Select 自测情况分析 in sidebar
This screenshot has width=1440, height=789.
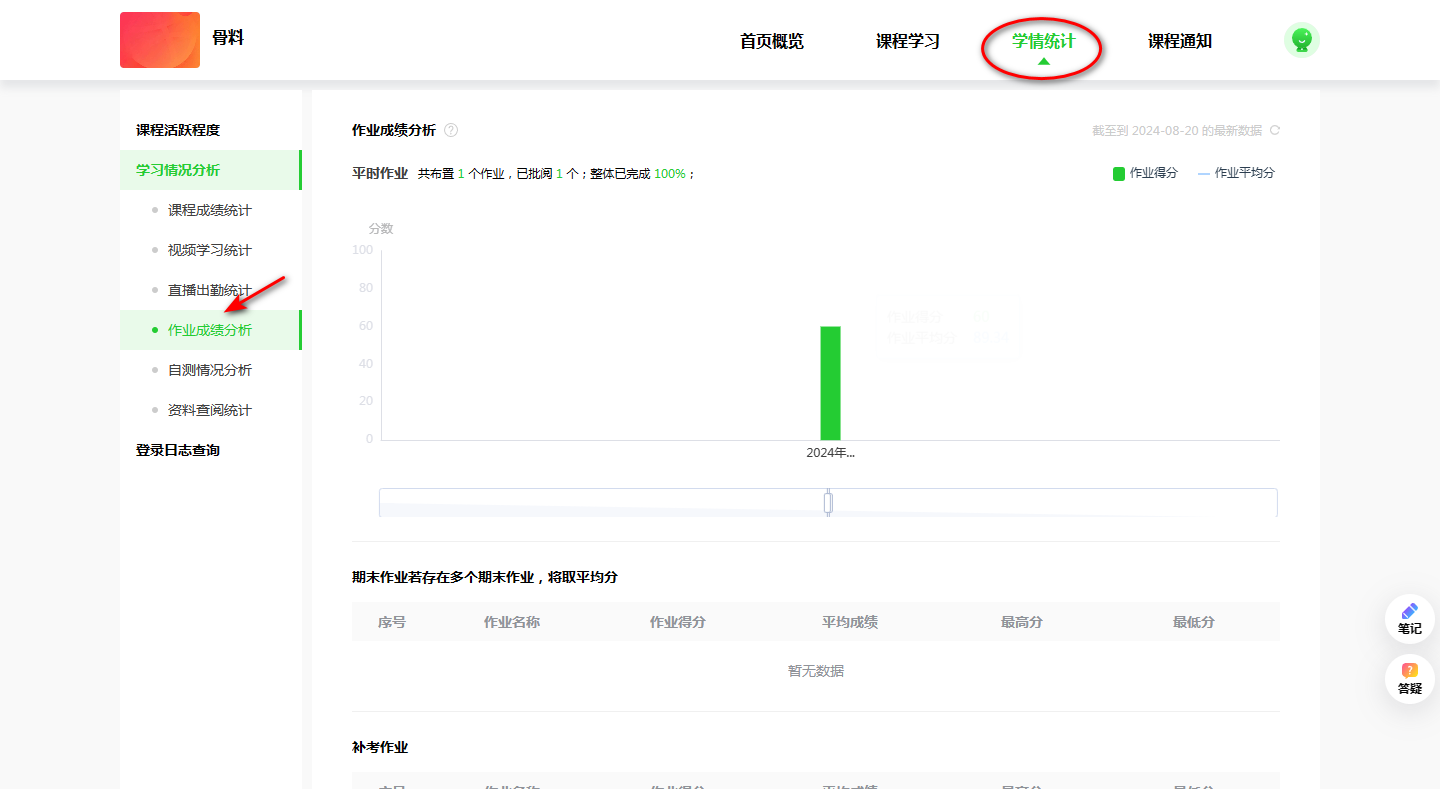tap(210, 370)
